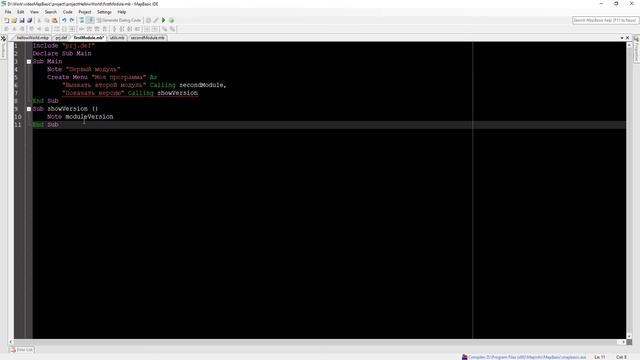
Task: Switch to HelloWorld.mbp tab
Action: point(32,38)
